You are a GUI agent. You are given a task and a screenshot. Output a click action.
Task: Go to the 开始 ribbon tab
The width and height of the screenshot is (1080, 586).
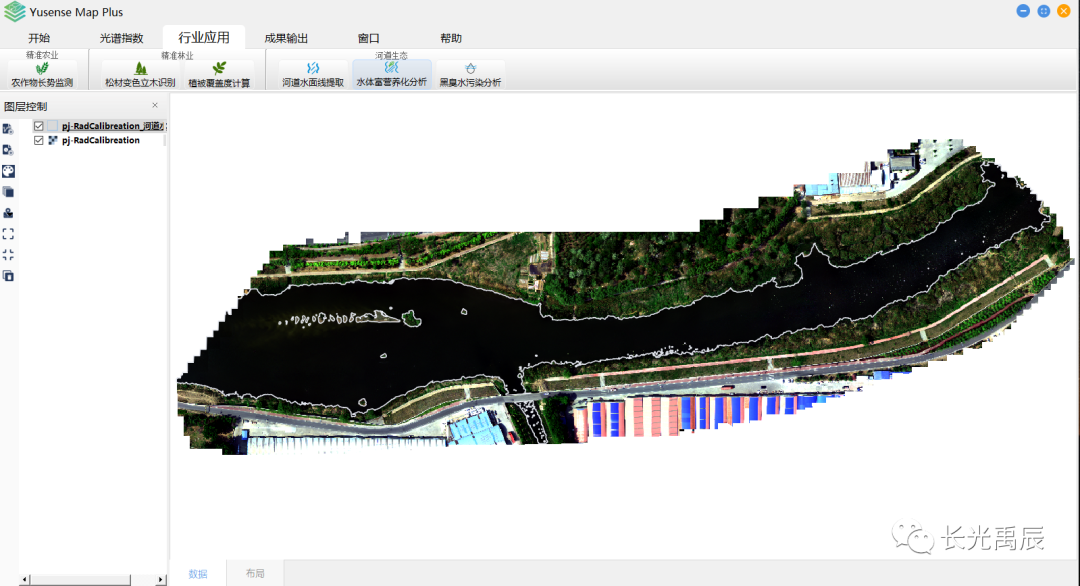click(39, 38)
